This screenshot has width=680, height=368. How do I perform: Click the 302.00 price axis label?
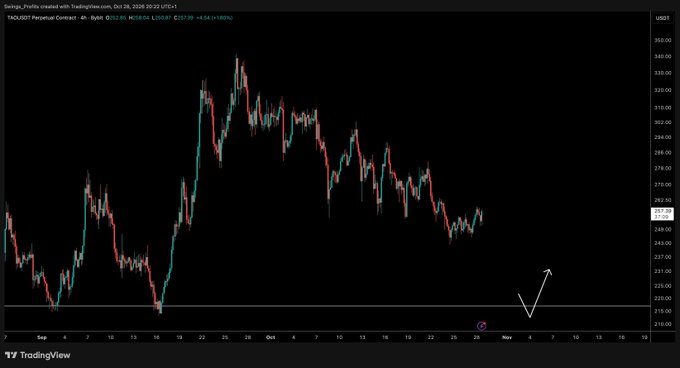pyautogui.click(x=662, y=122)
